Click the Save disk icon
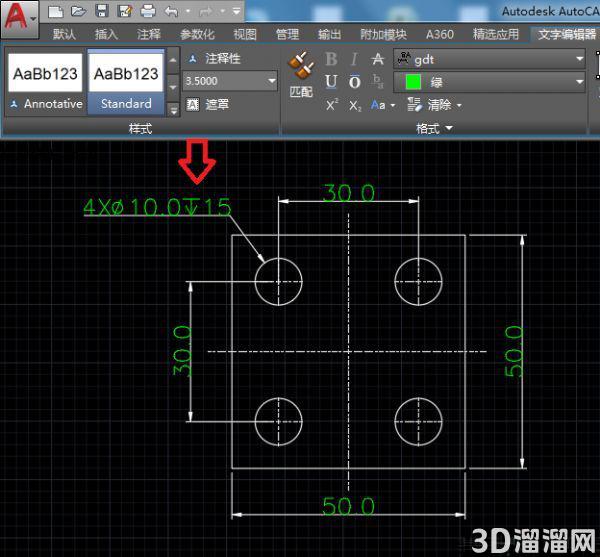Screen dimensions: 600x557 tap(102, 11)
